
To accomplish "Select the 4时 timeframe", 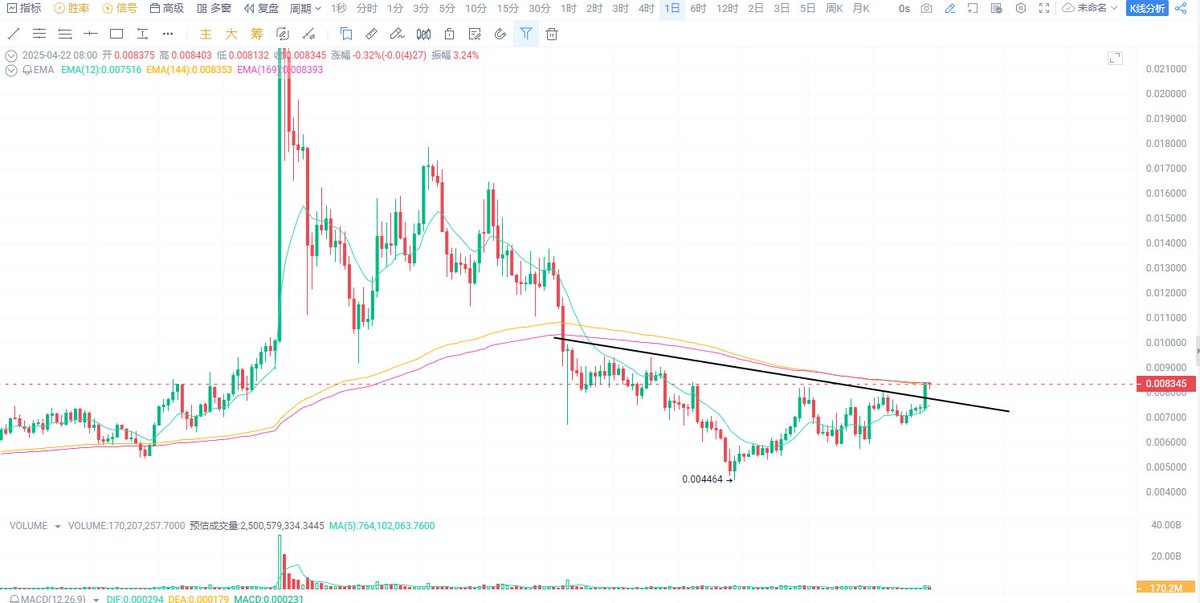I will (x=647, y=8).
